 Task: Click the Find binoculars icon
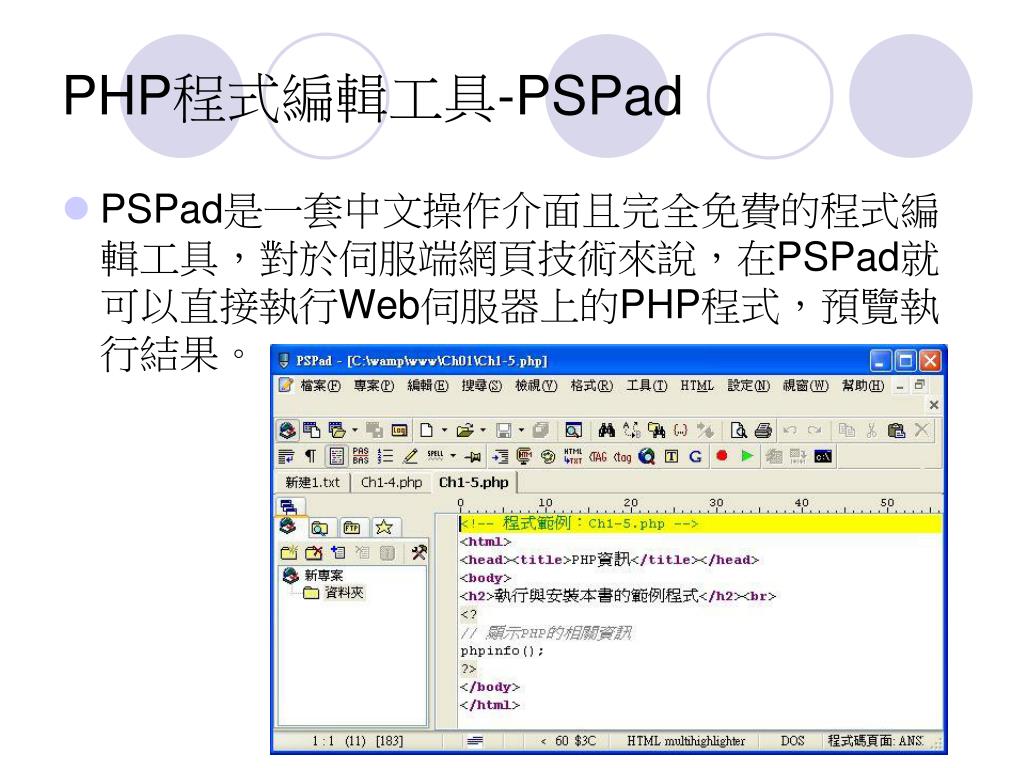[x=607, y=430]
